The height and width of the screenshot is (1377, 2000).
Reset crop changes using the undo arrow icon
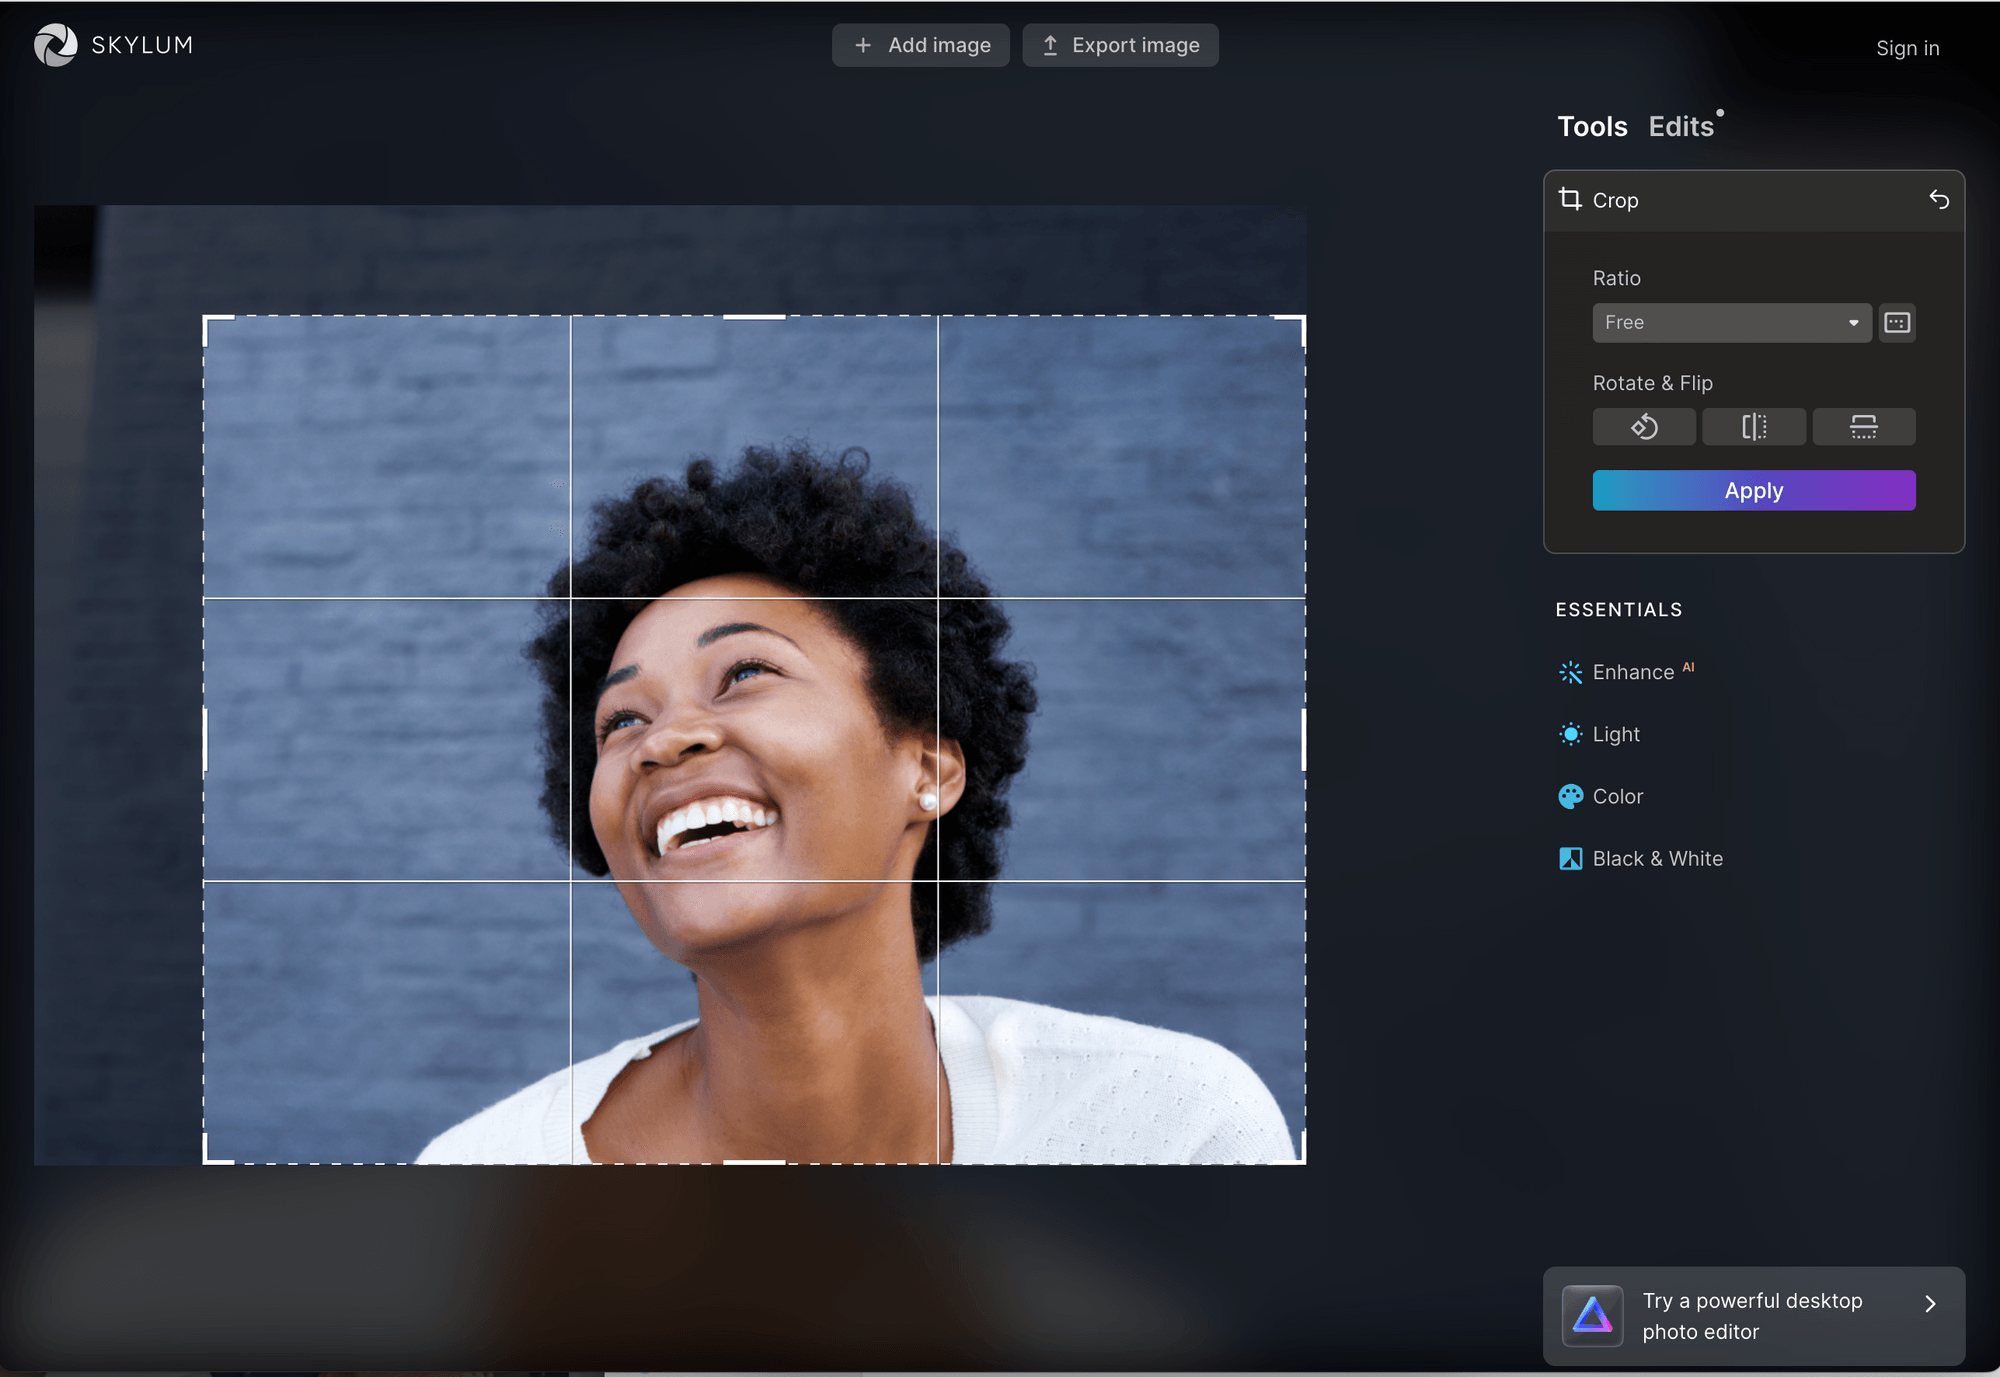(1940, 200)
